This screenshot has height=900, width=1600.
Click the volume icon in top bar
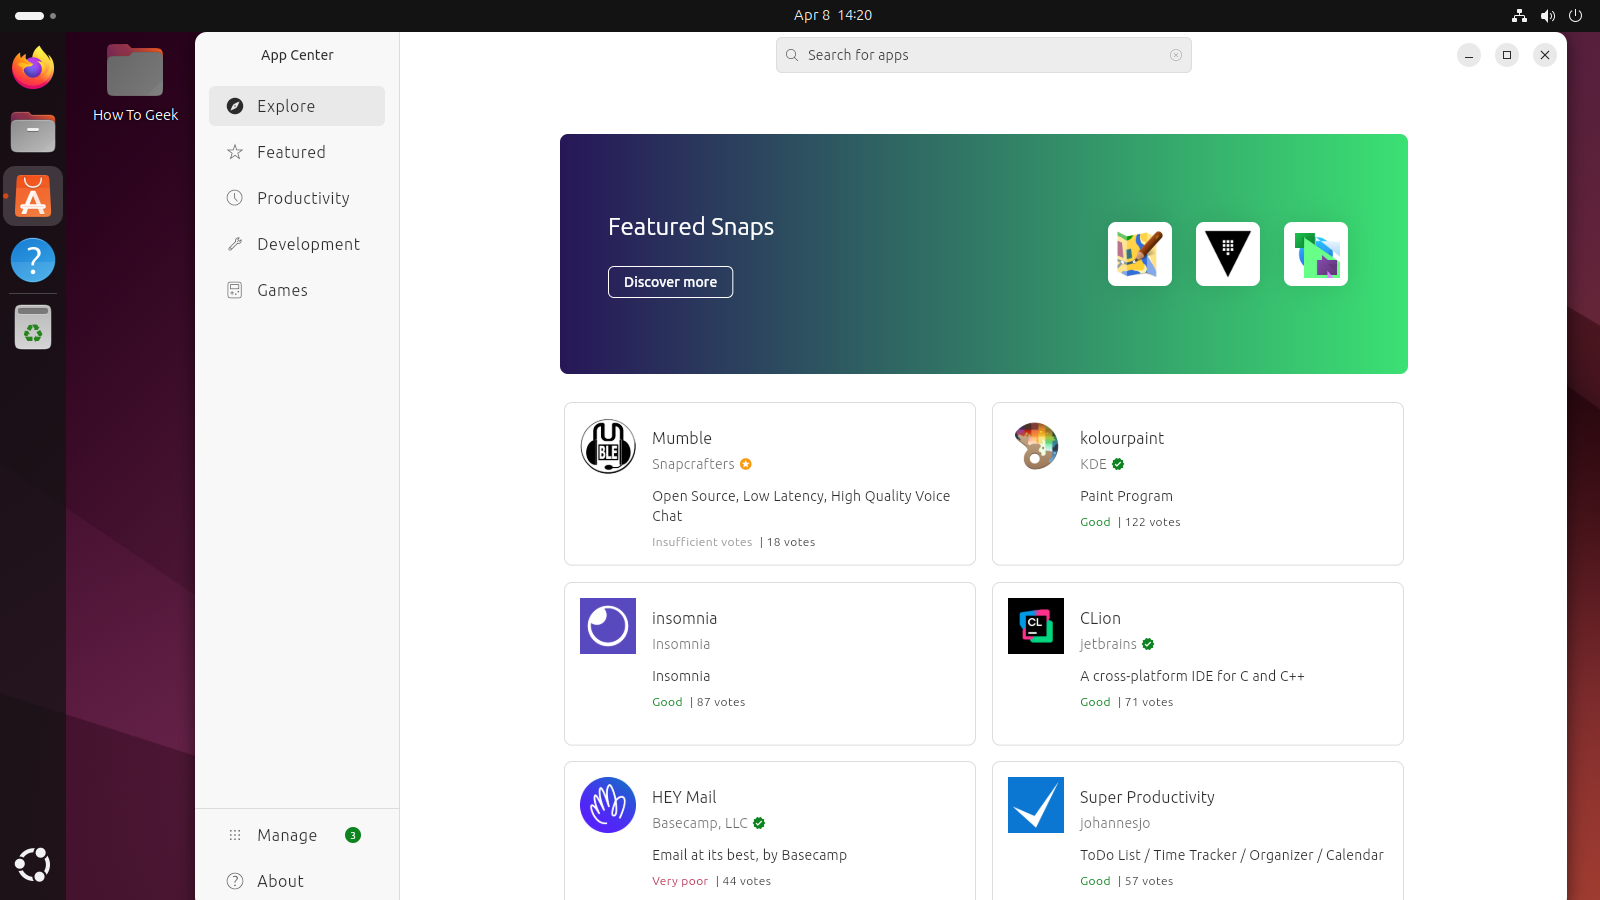click(1548, 15)
